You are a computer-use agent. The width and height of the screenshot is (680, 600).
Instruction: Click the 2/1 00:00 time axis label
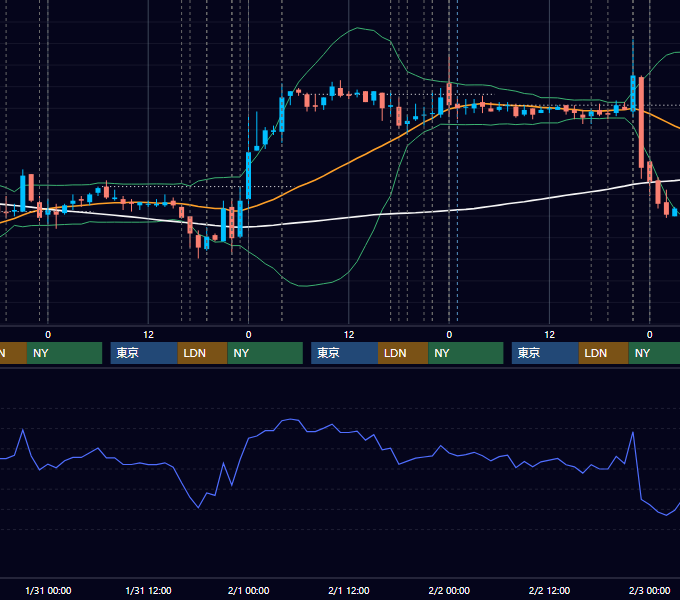248,590
